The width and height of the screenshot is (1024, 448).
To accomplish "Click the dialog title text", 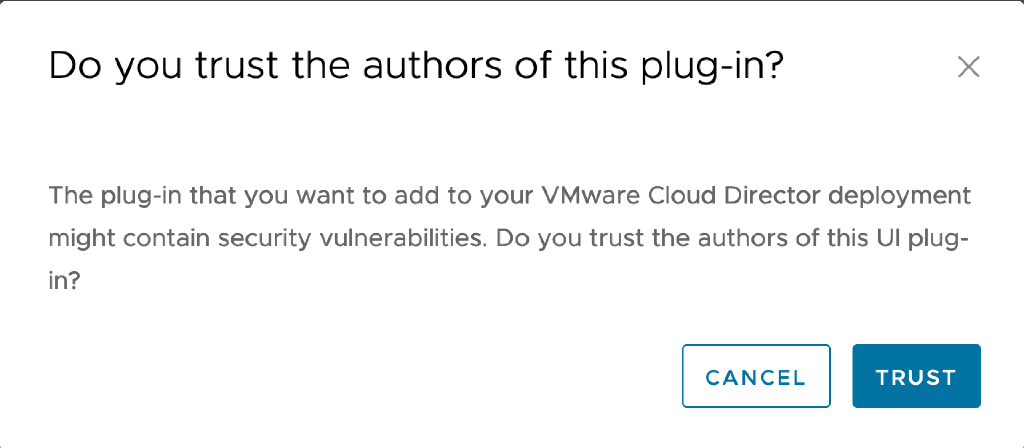I will [416, 67].
